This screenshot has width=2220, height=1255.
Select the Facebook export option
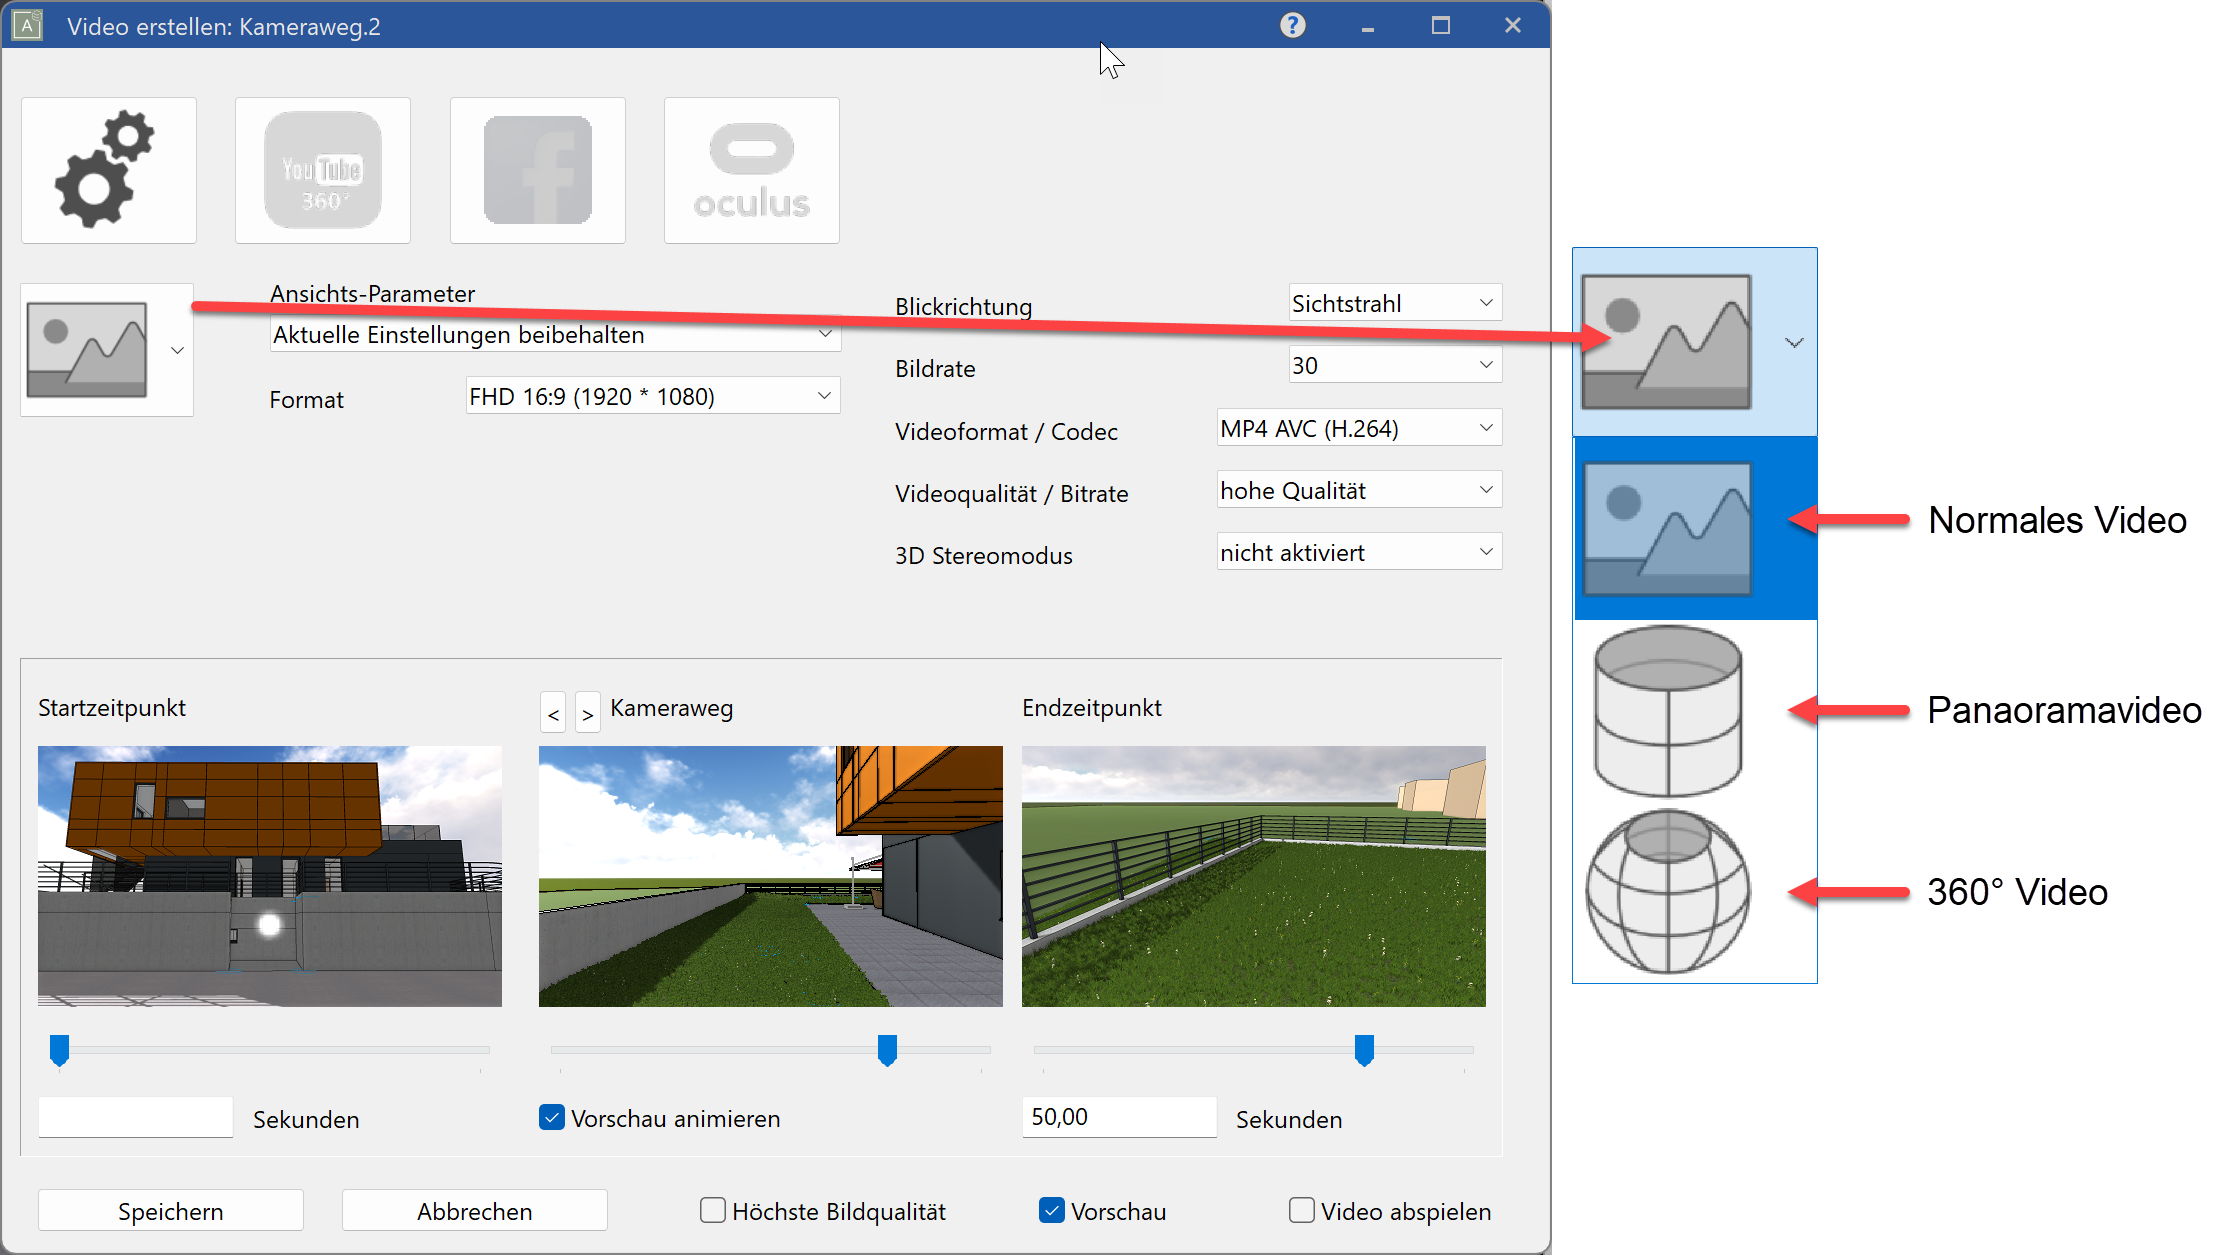click(x=537, y=169)
